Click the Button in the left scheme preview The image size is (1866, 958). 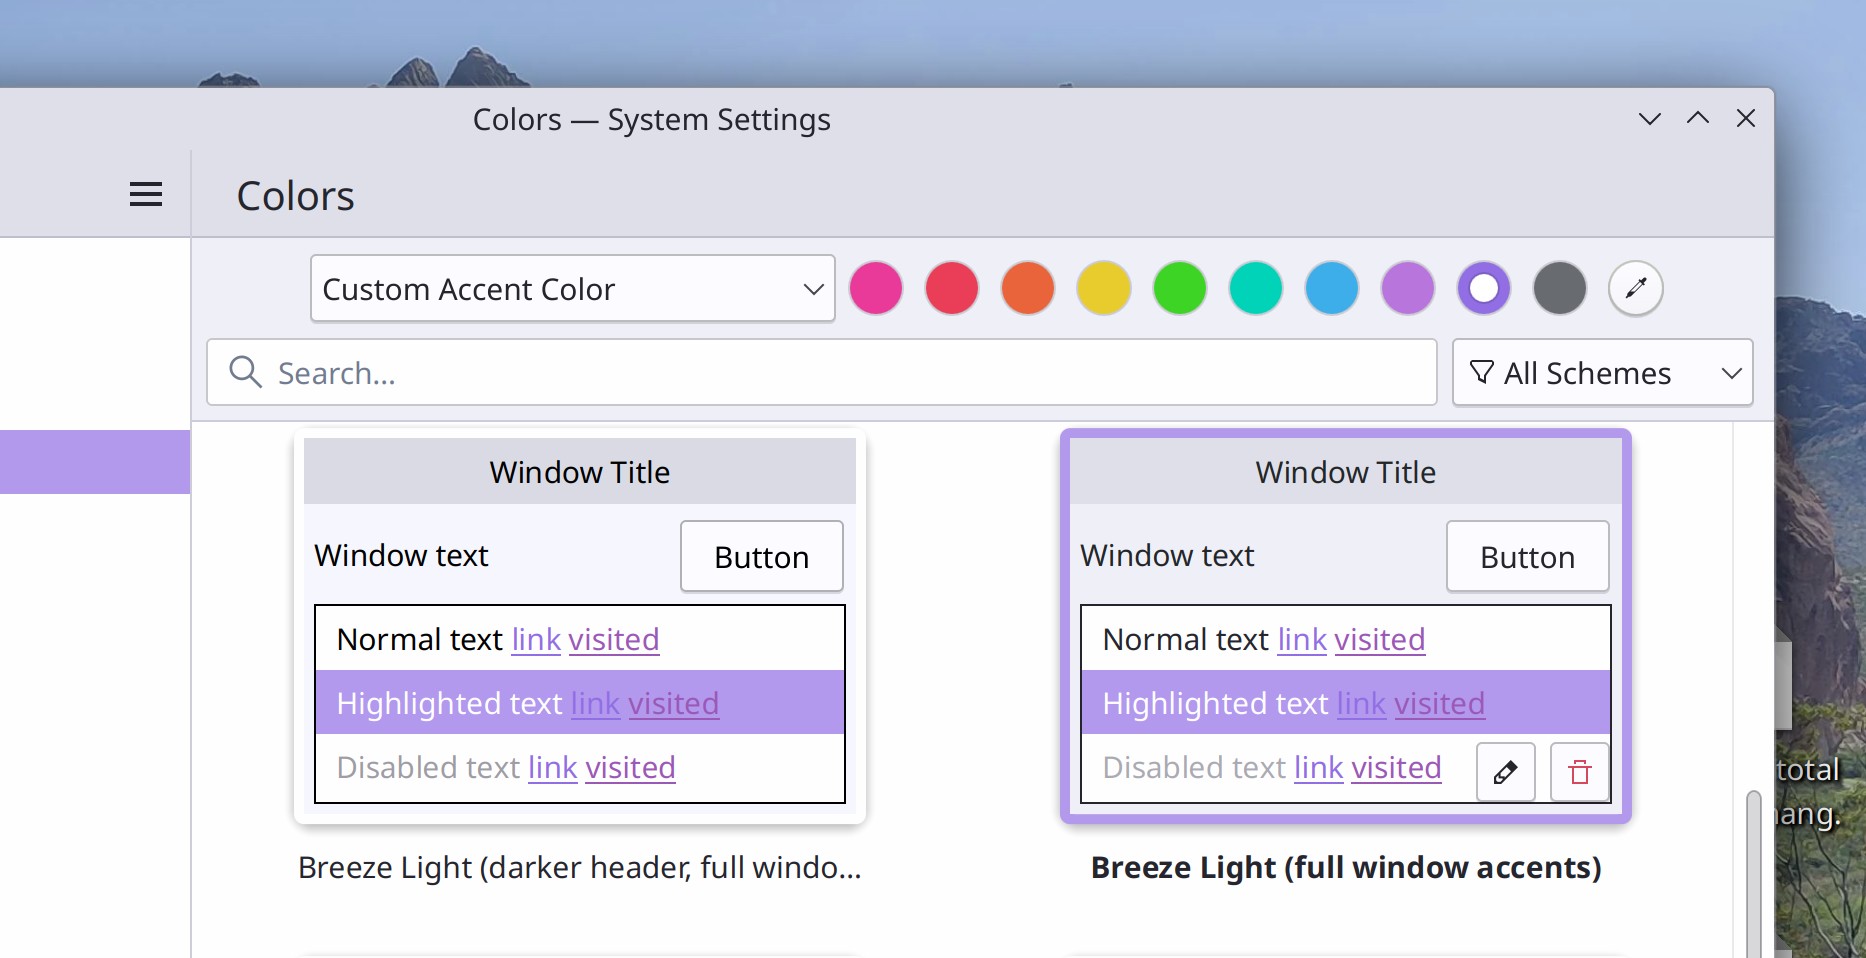coord(761,556)
